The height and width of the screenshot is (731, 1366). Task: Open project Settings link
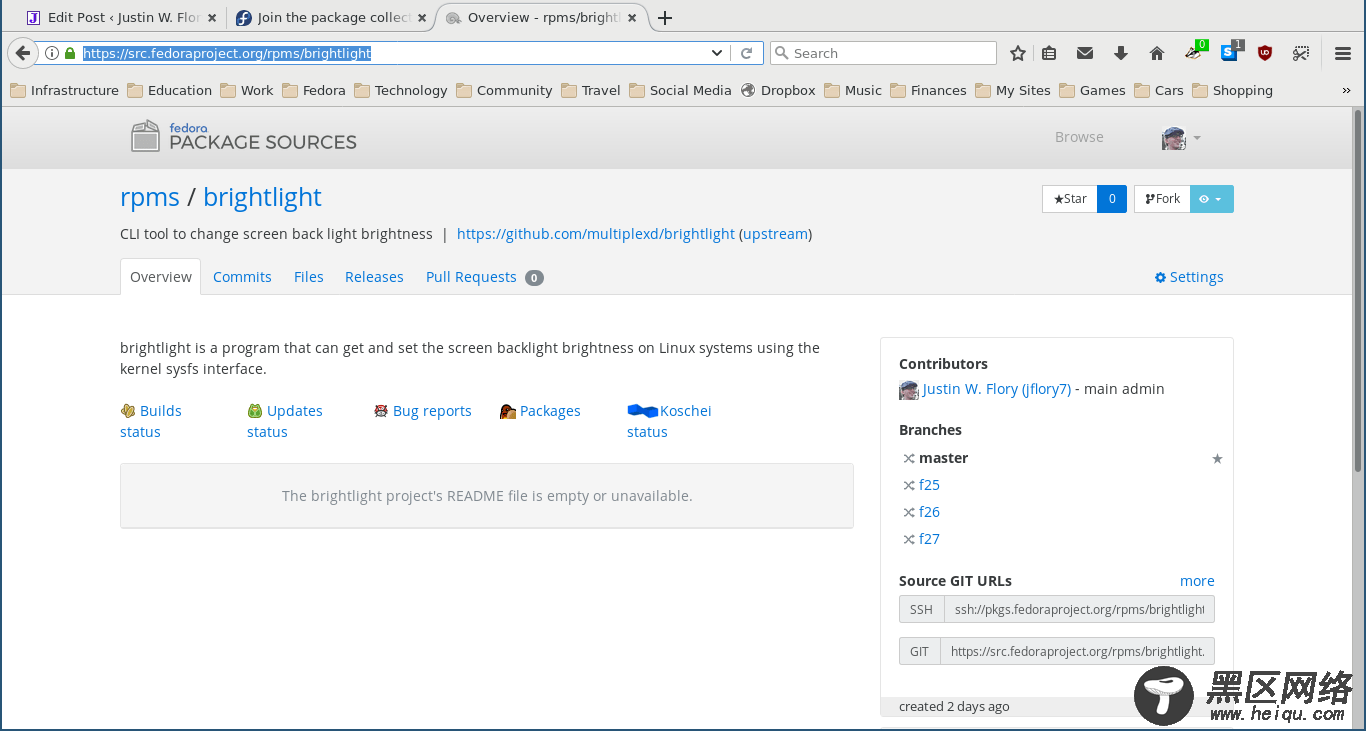1189,277
